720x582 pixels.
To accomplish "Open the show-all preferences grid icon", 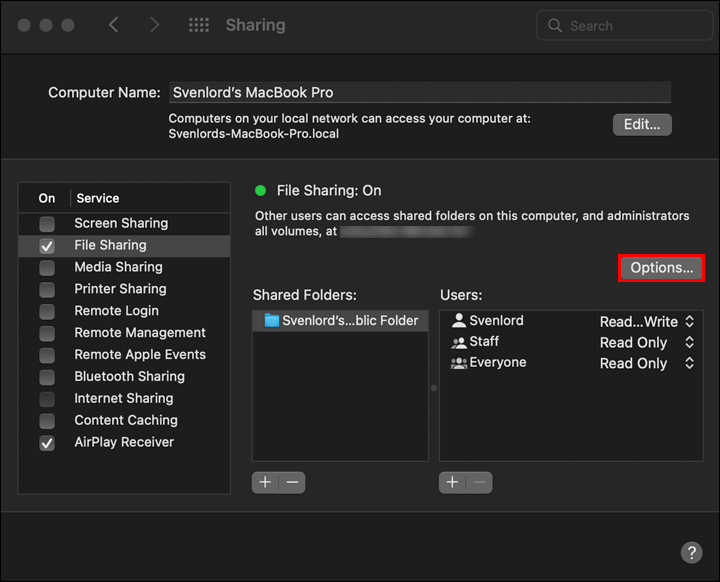I will [x=199, y=25].
